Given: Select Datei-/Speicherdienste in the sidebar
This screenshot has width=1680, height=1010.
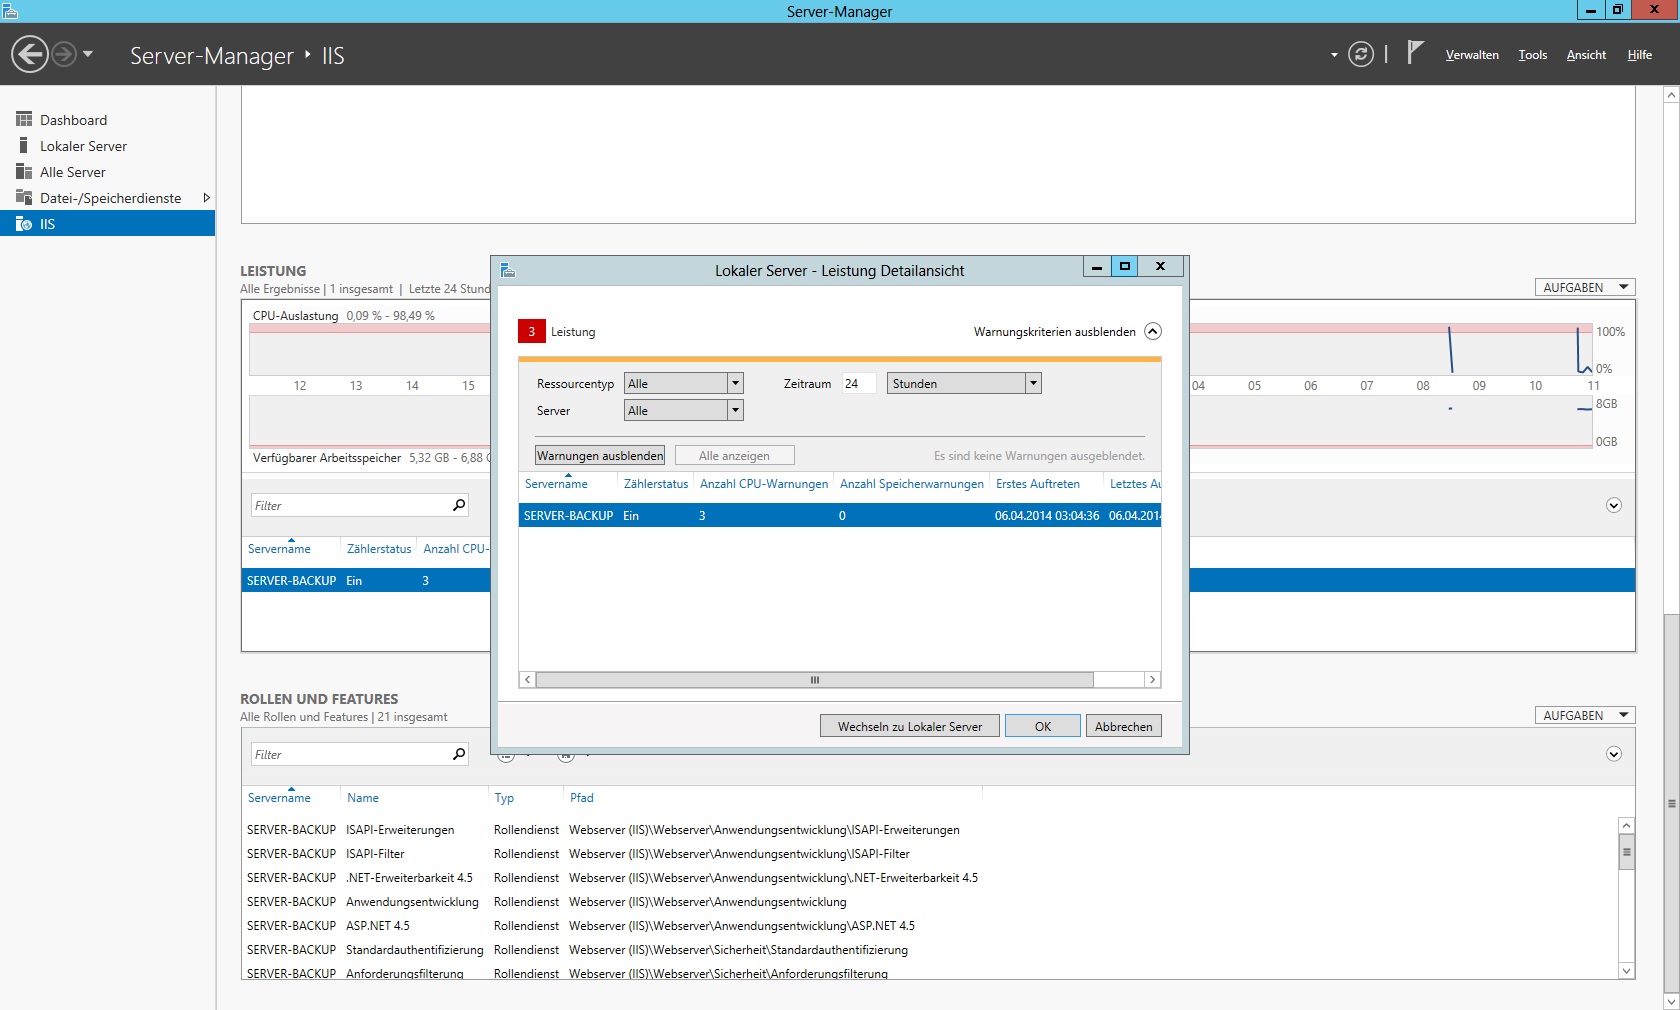Looking at the screenshot, I should pyautogui.click(x=107, y=198).
